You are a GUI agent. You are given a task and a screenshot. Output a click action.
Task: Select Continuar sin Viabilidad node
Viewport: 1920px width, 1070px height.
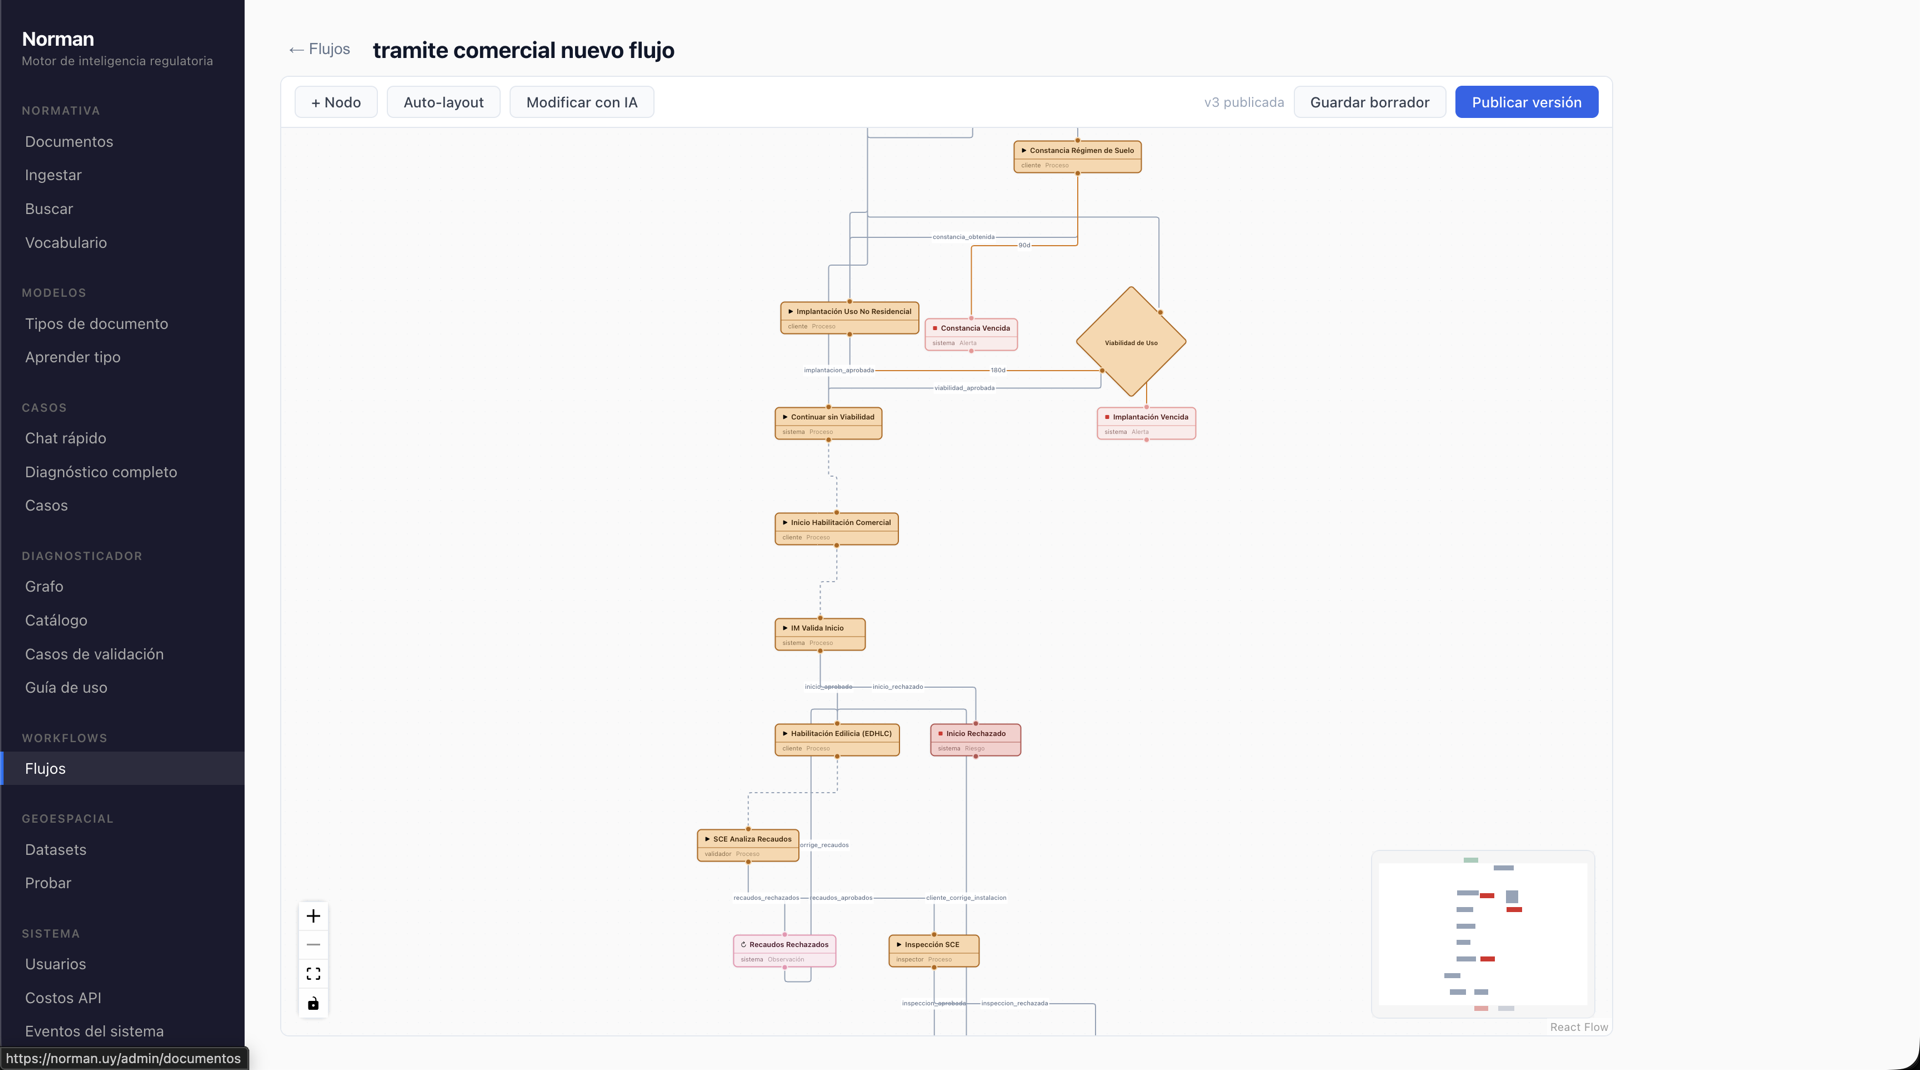pos(828,424)
